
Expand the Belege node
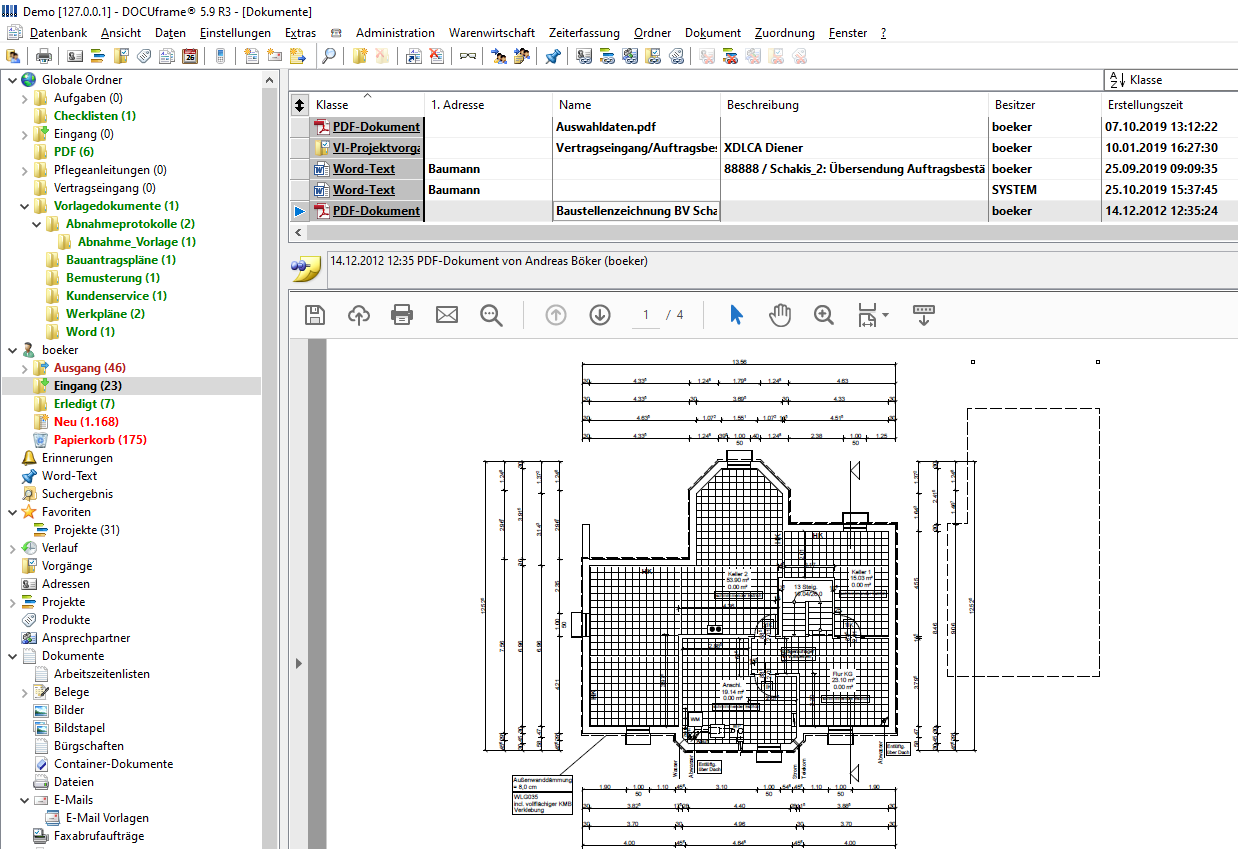click(25, 692)
